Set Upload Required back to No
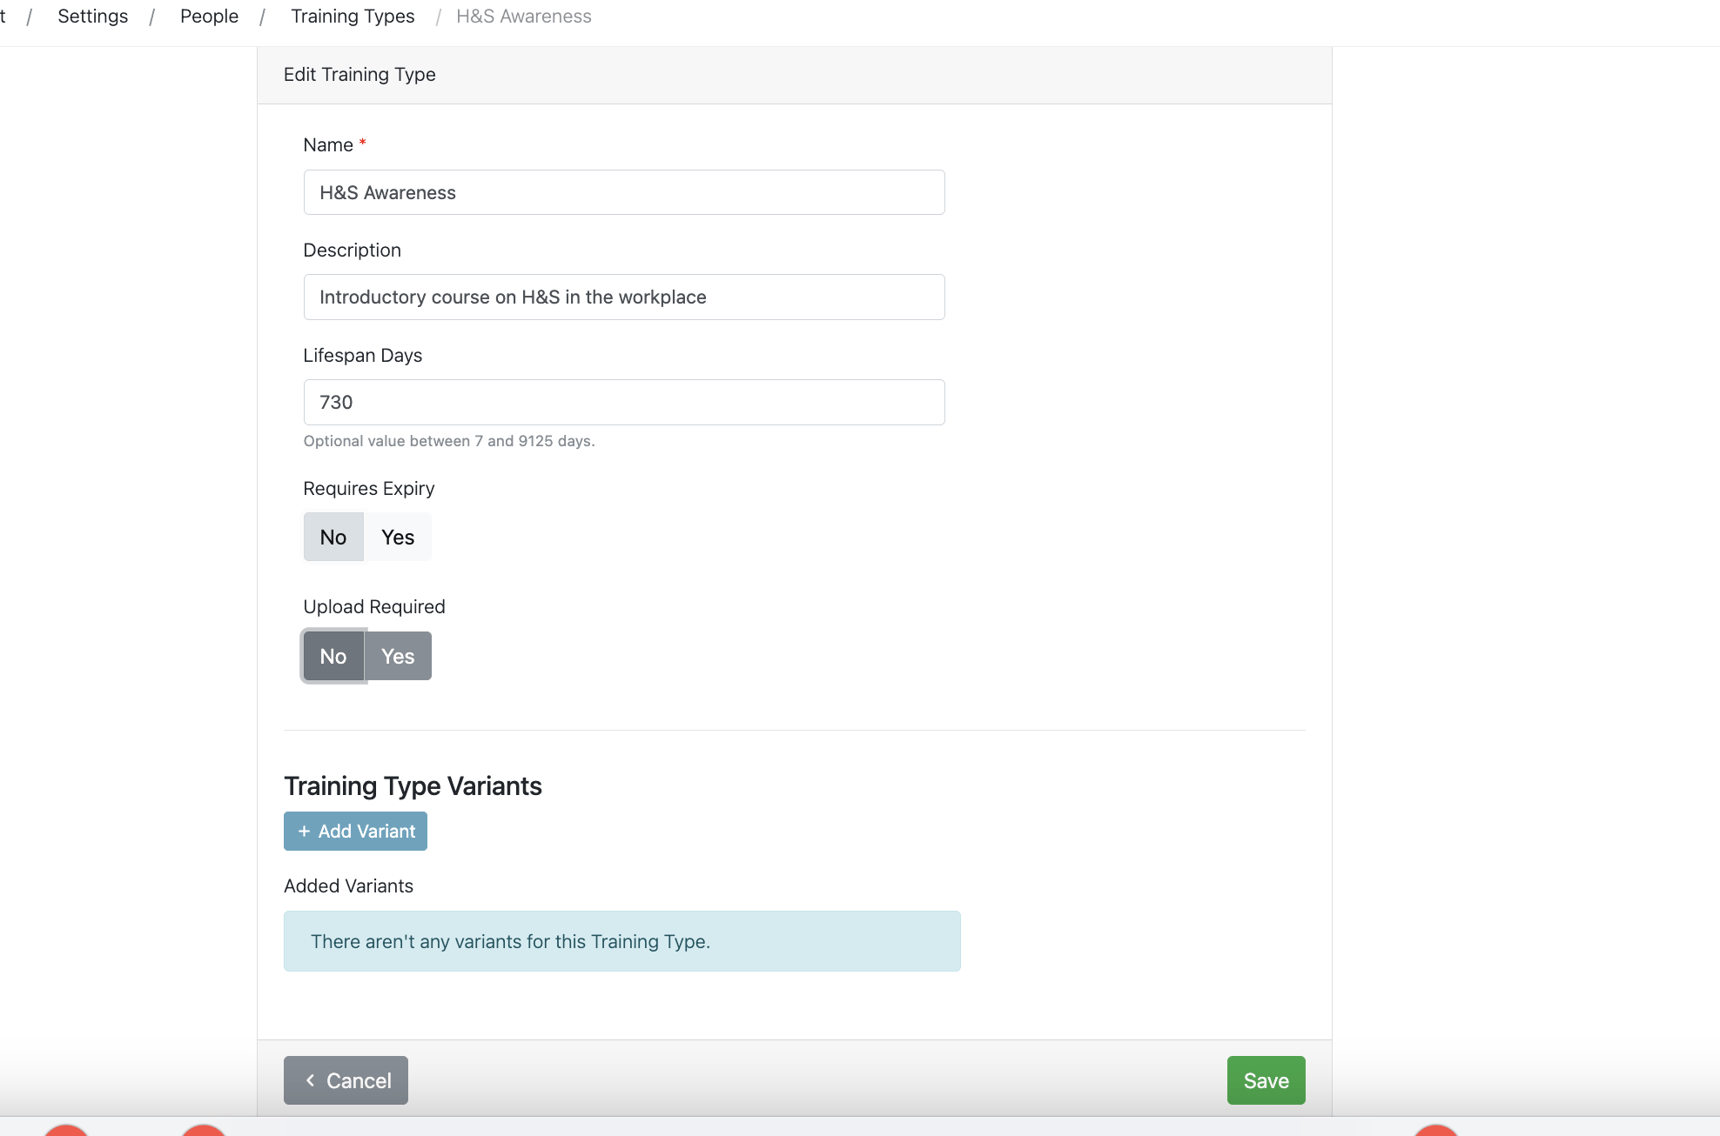This screenshot has height=1136, width=1720. point(333,656)
